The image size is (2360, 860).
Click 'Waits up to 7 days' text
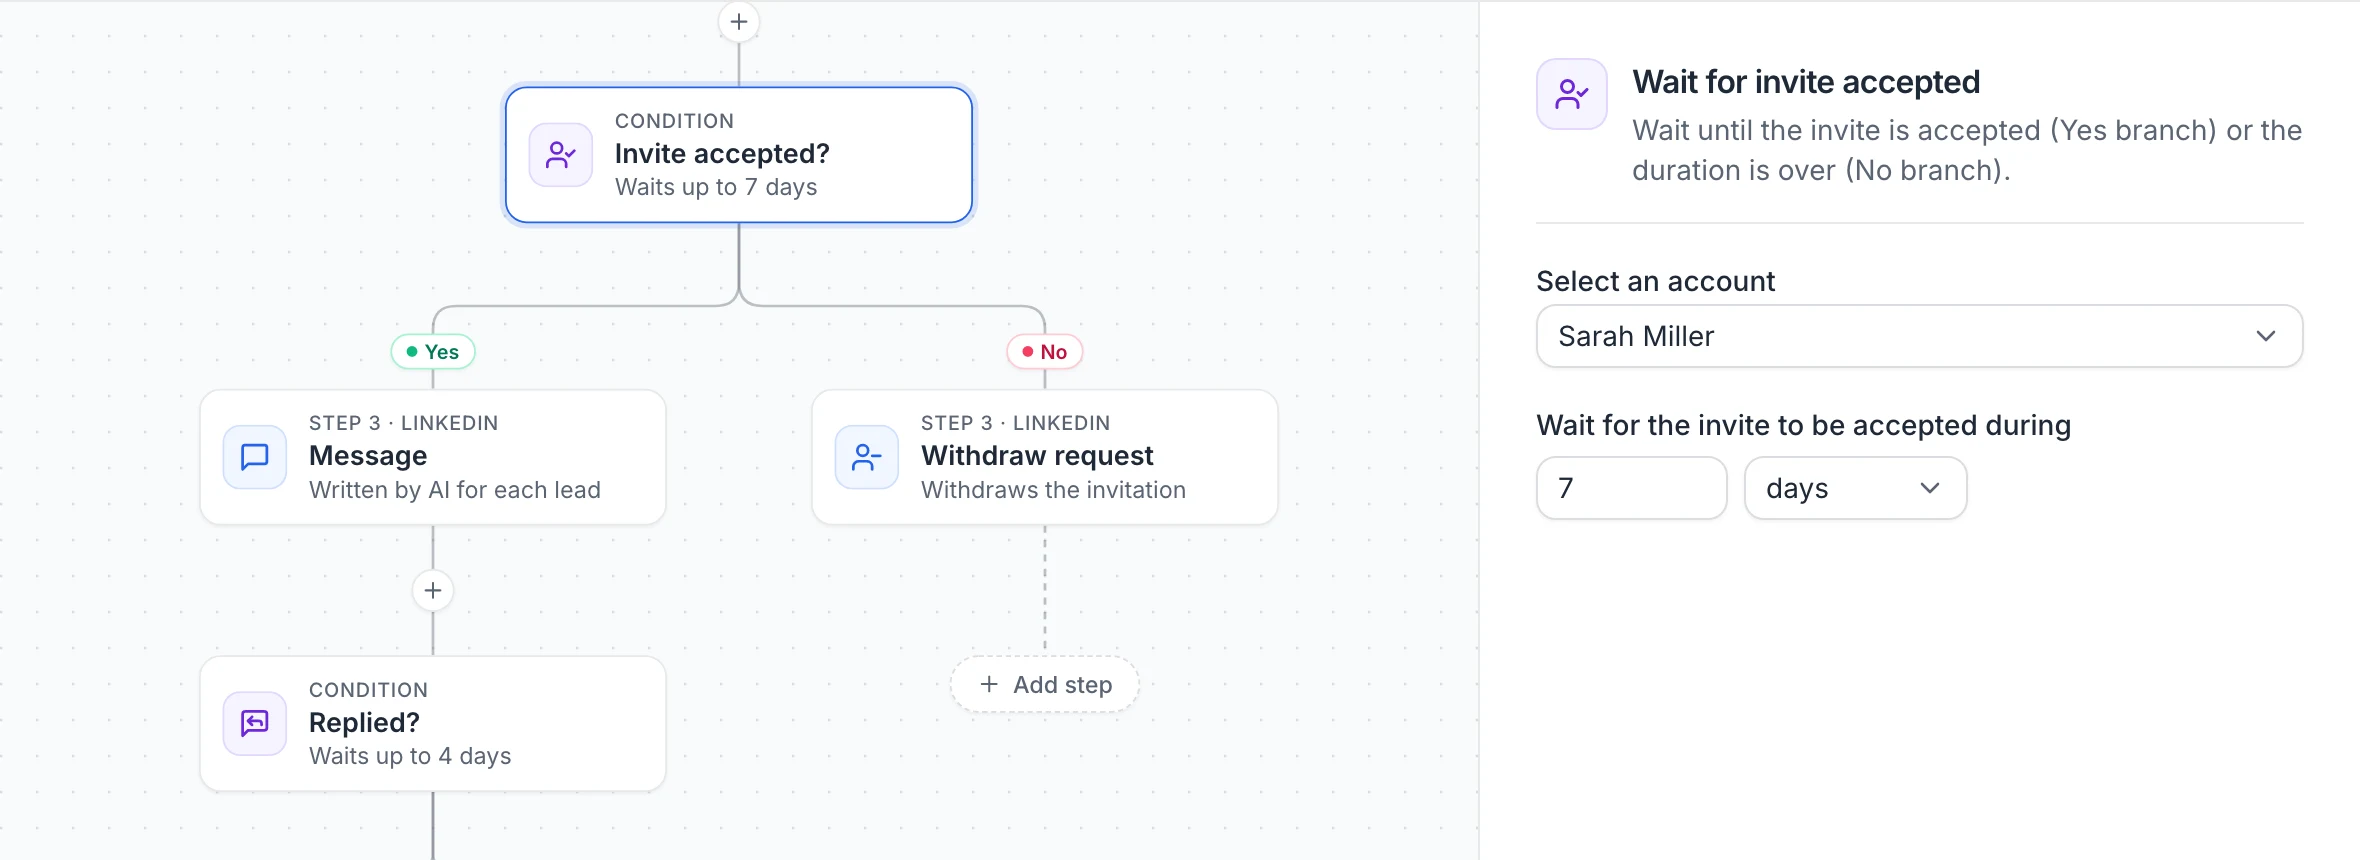[x=716, y=187]
